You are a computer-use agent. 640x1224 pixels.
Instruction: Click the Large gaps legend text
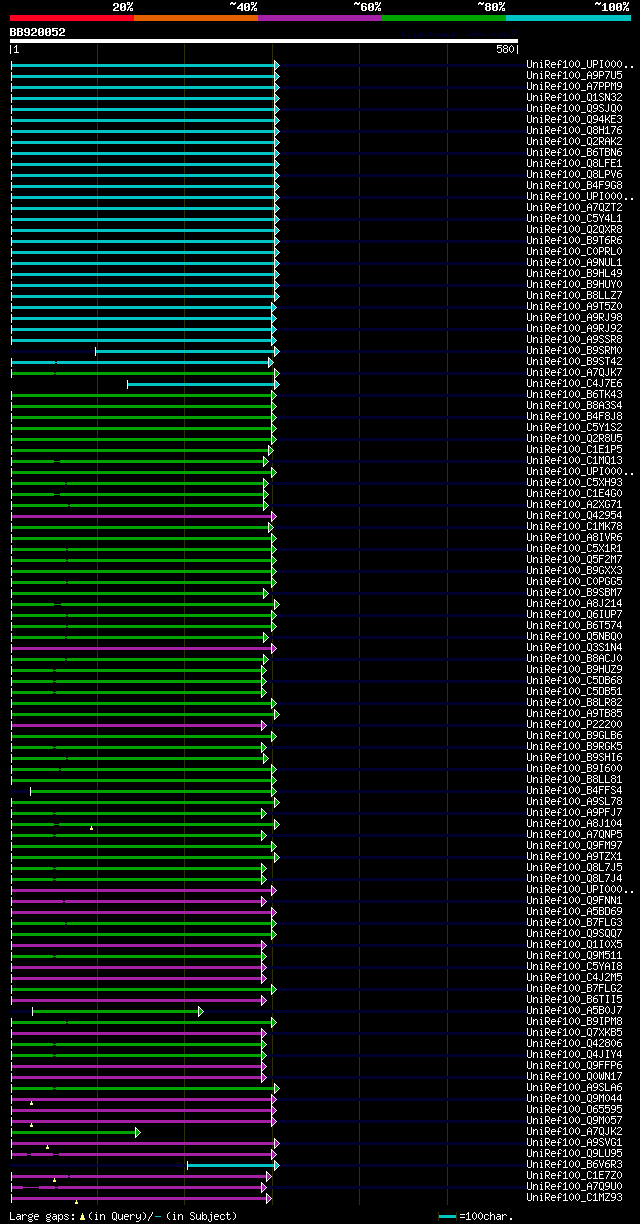pos(123,1216)
